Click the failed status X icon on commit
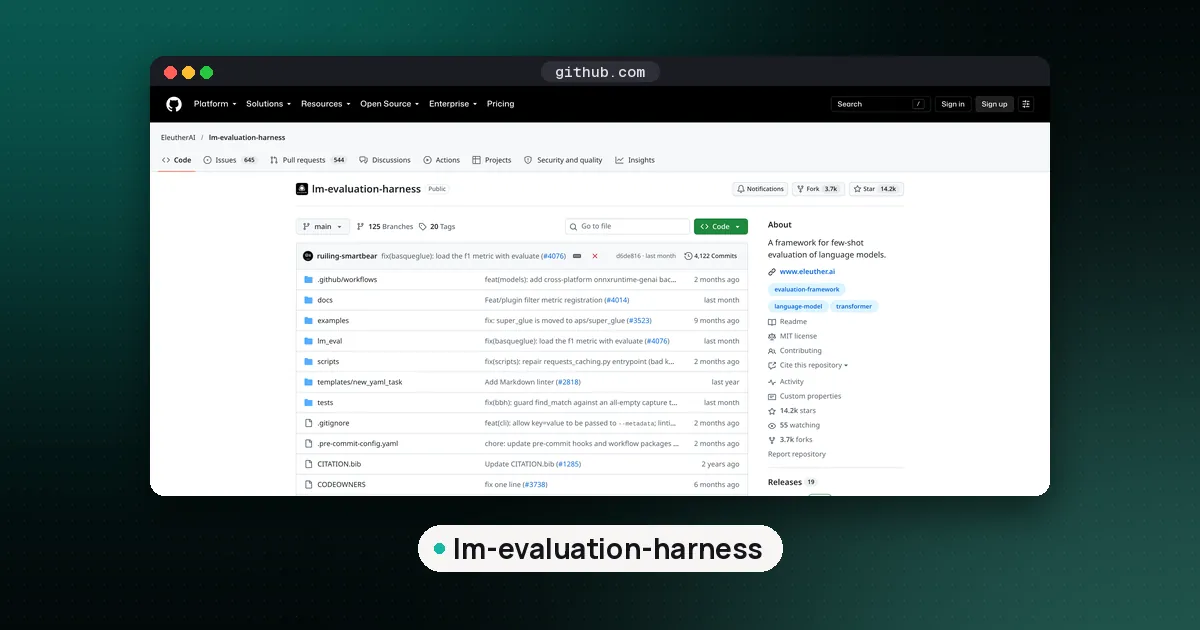 point(595,256)
